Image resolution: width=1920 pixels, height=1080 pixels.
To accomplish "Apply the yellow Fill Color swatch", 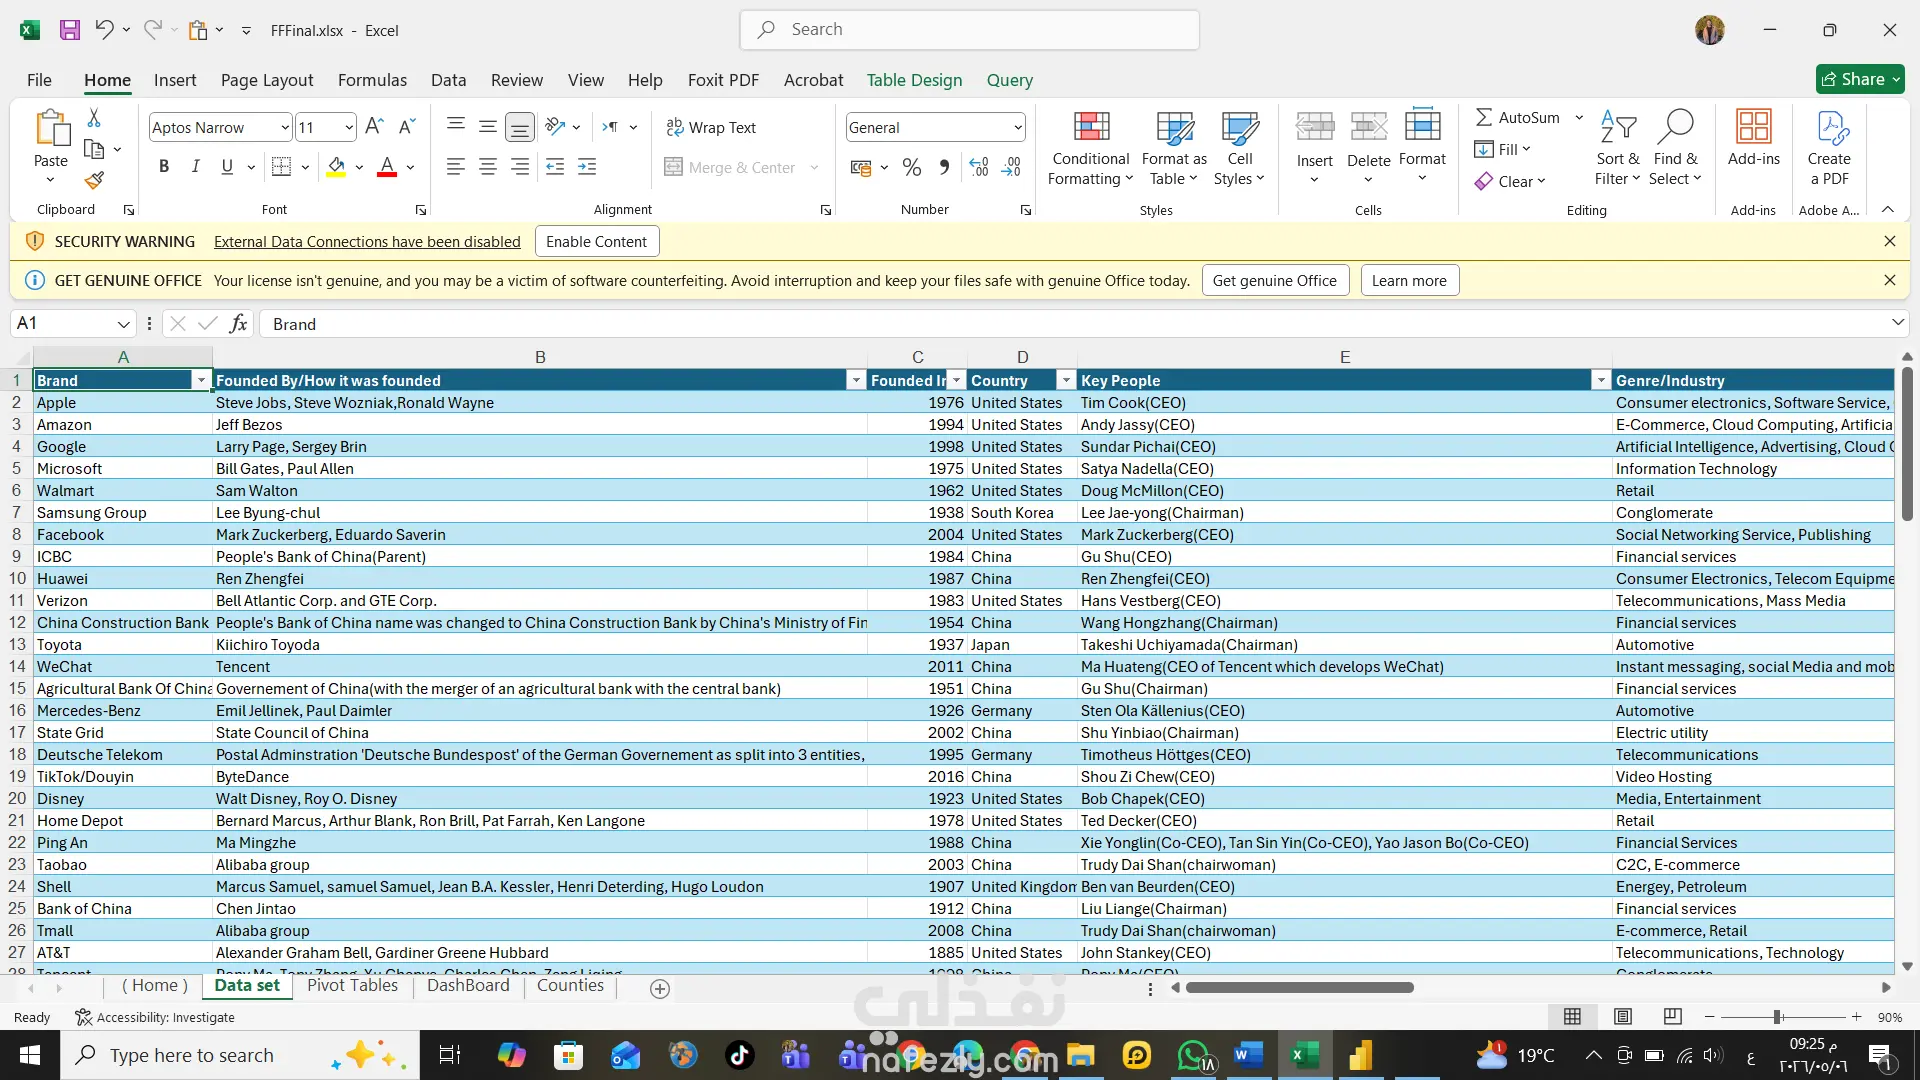I will point(336,167).
